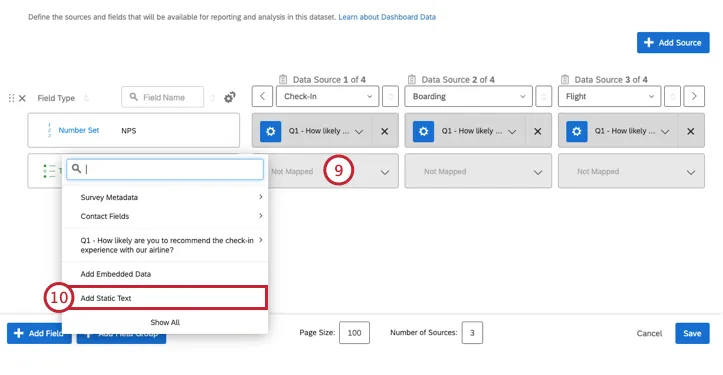Remove the Boarding Q1 mapping
This screenshot has width=723, height=375.
click(538, 131)
